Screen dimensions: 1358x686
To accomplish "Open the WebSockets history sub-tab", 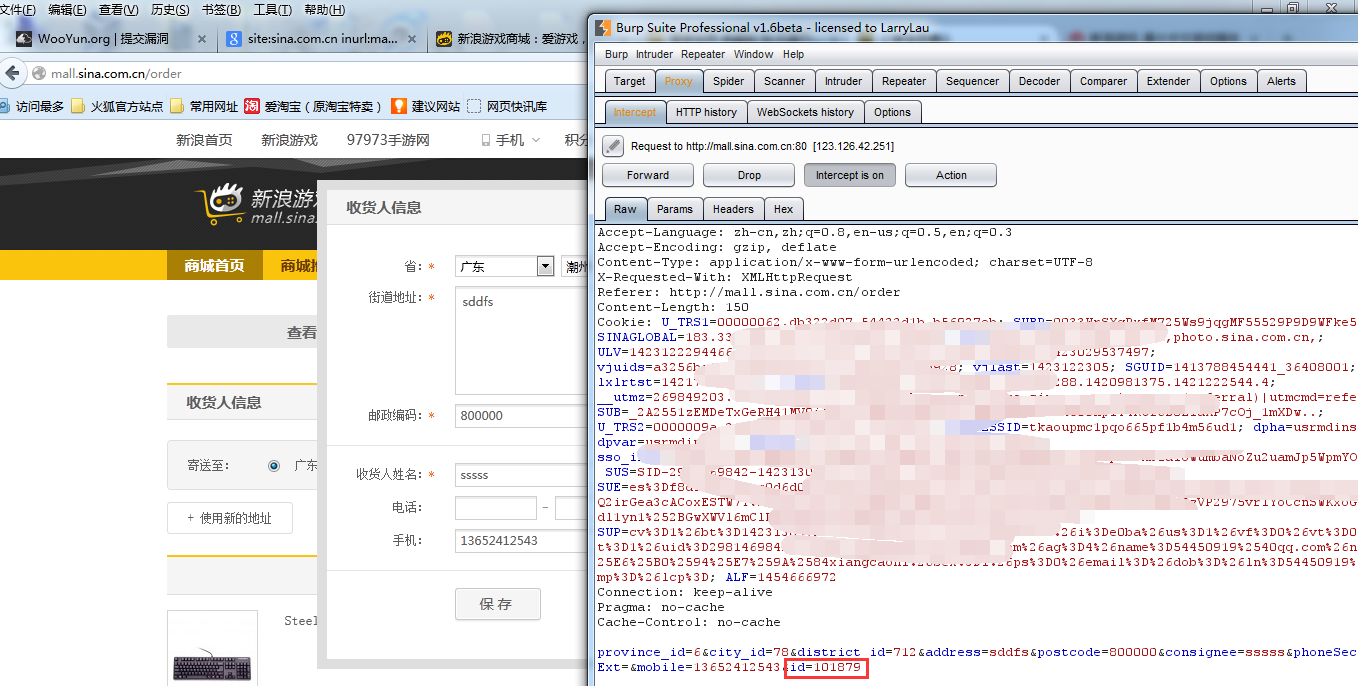I will coord(805,112).
